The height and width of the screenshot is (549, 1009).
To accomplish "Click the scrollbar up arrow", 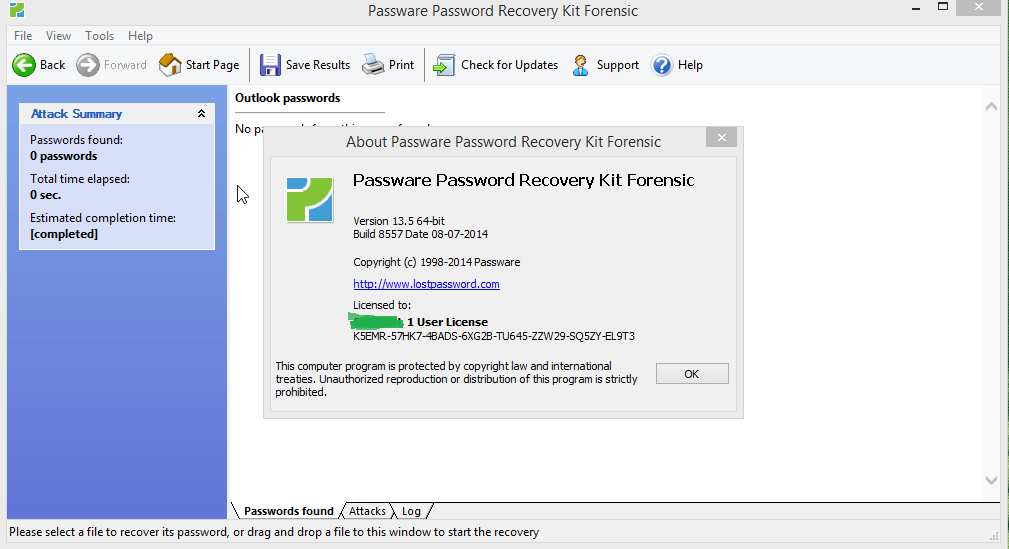I will point(992,107).
